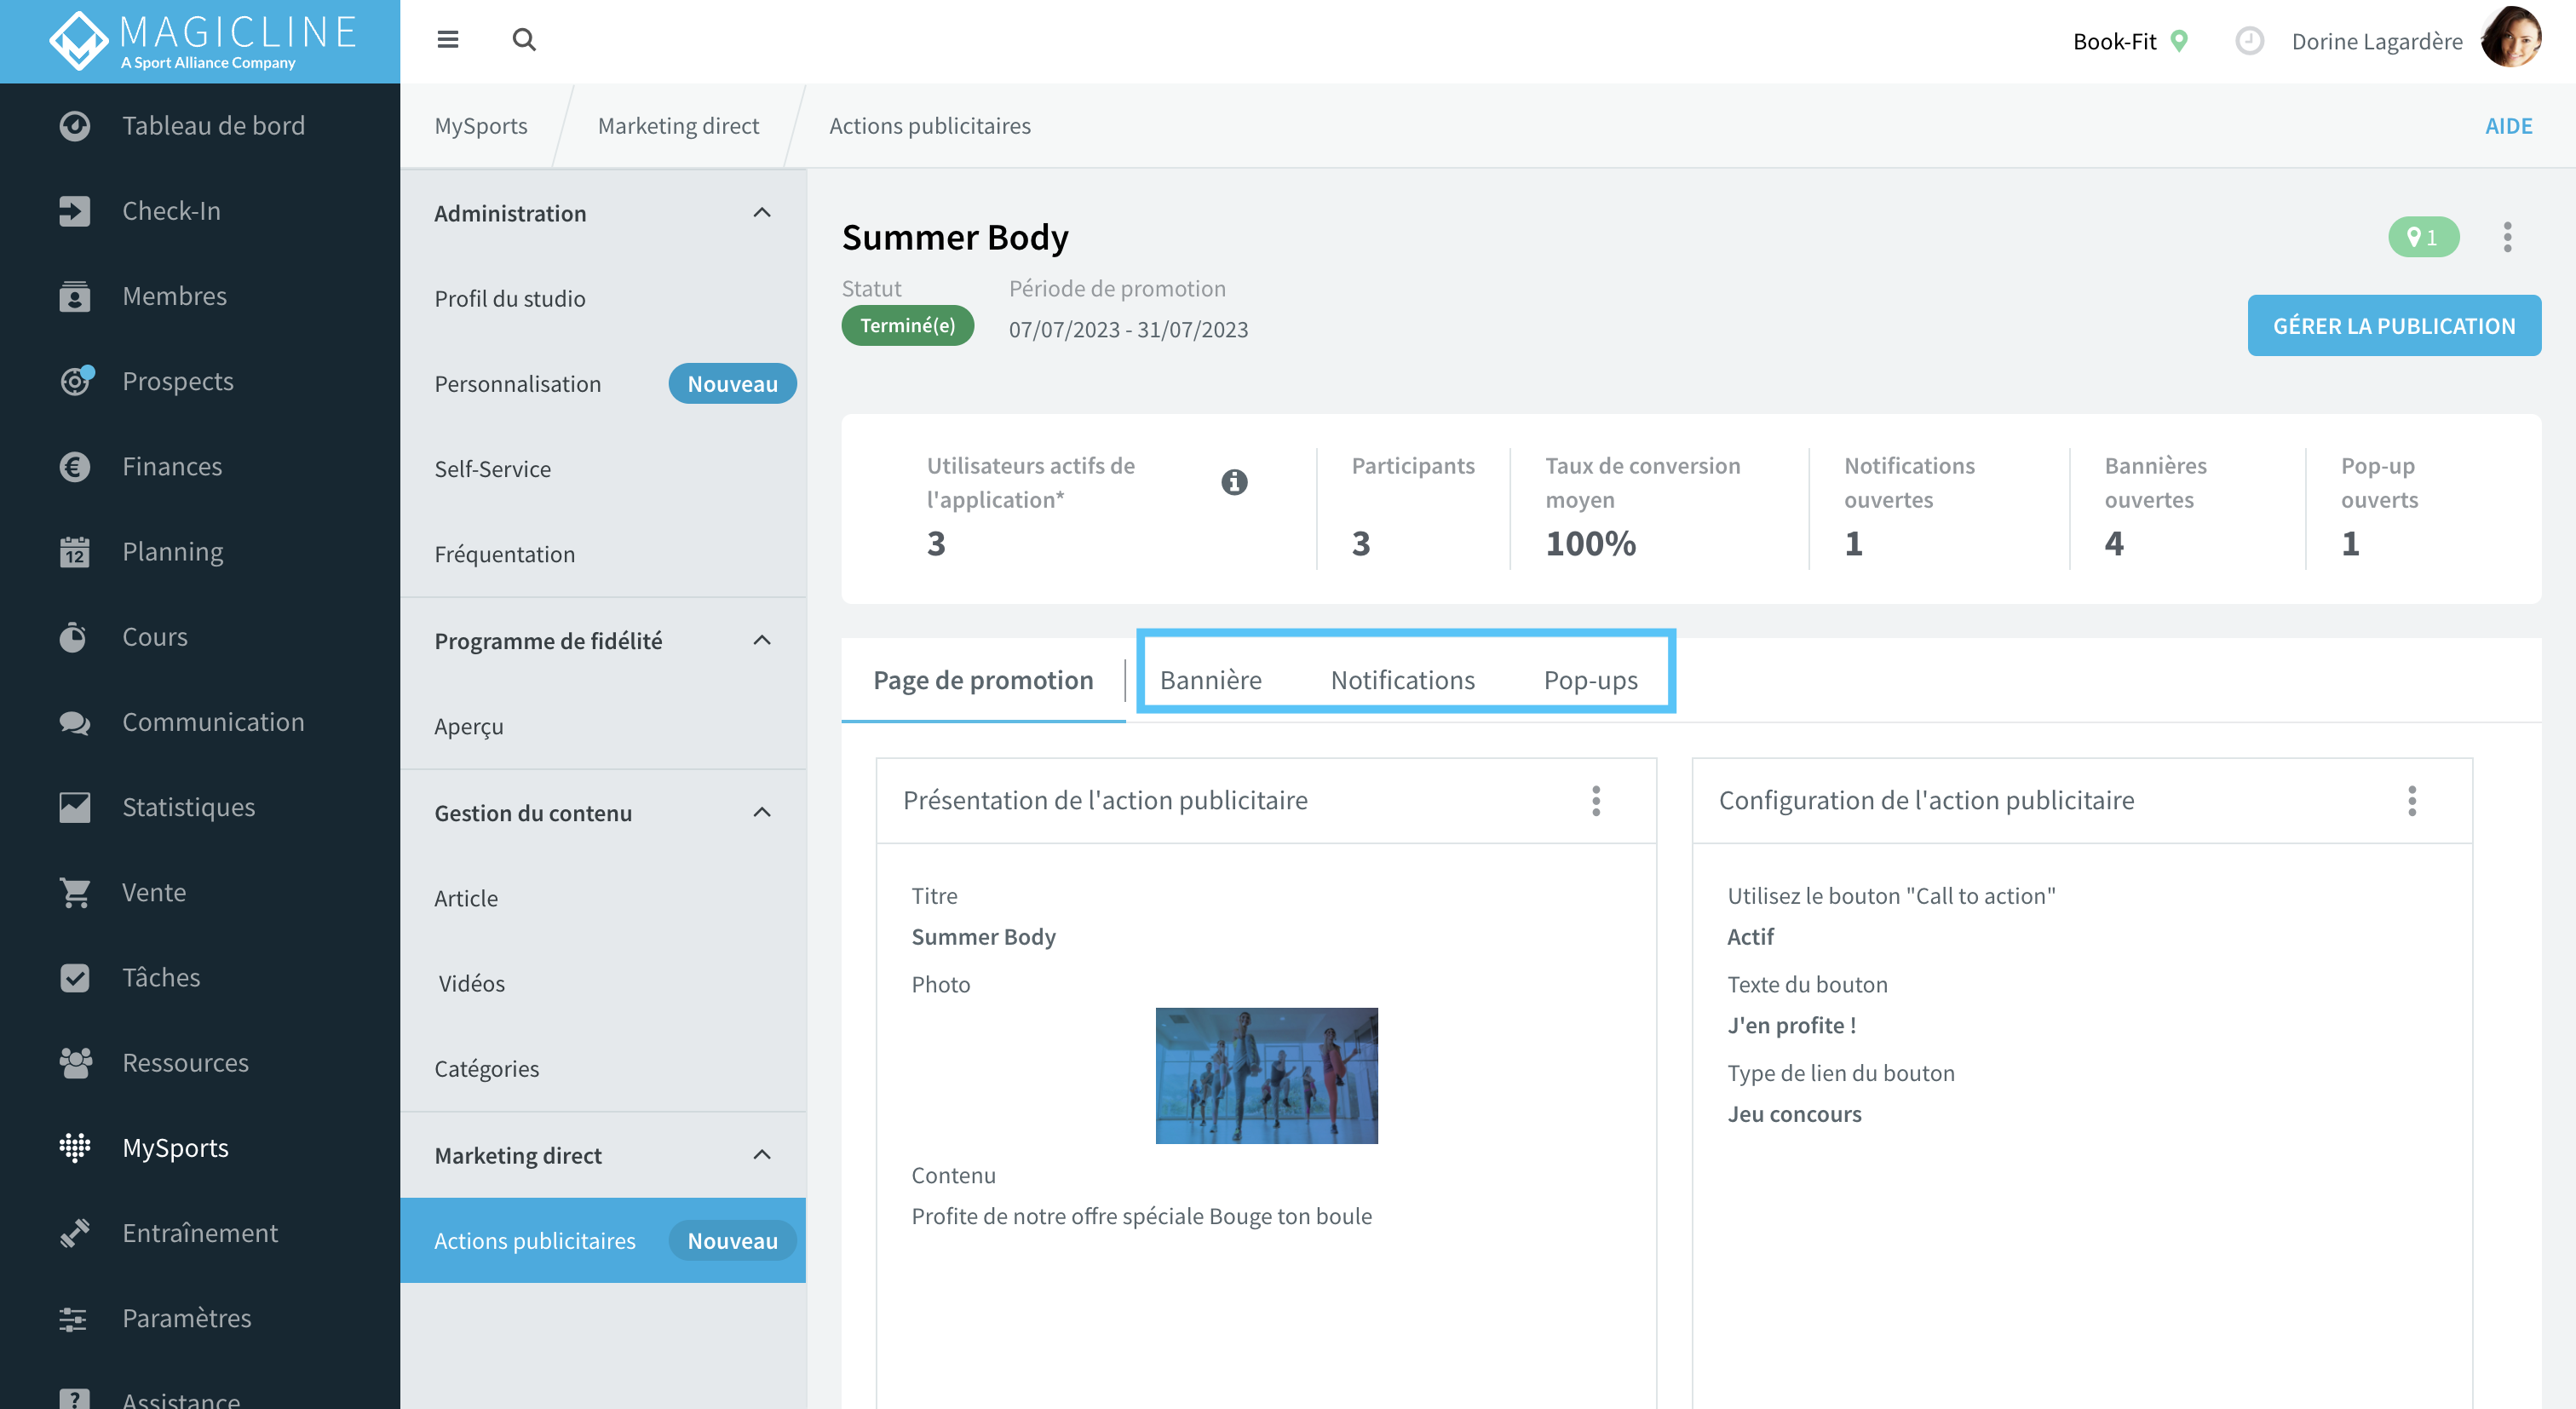Click the Entraînement dumbbell icon
This screenshot has width=2576, height=1409.
75,1233
